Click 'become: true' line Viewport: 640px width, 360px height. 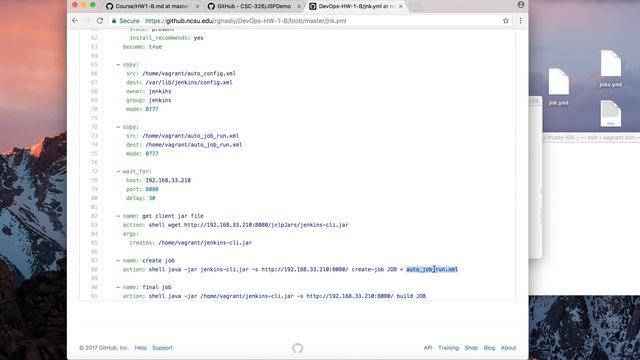[142, 47]
